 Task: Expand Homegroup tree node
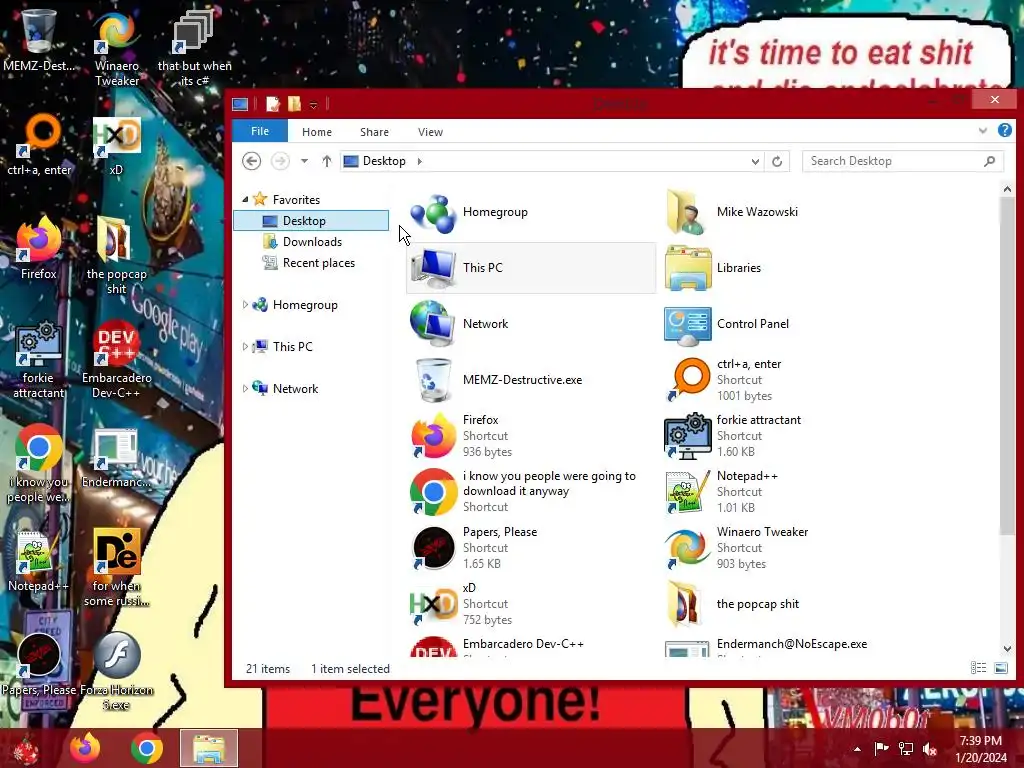245,305
